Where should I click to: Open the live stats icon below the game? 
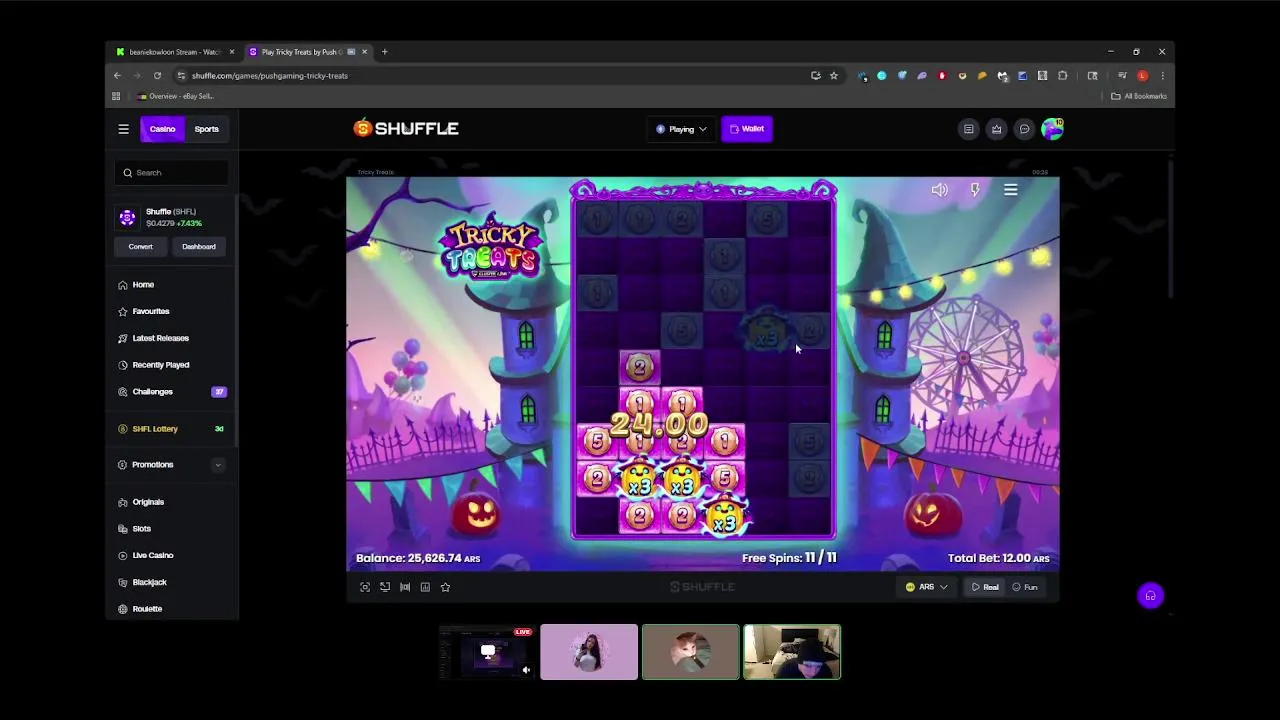(405, 587)
